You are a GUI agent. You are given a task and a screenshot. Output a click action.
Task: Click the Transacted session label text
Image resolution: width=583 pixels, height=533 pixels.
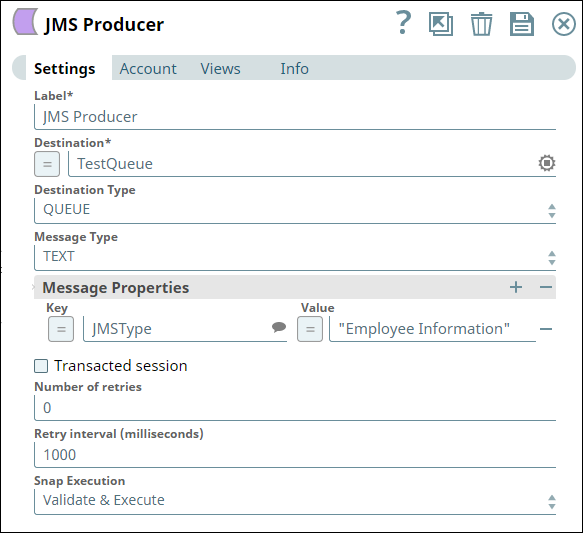(x=121, y=366)
